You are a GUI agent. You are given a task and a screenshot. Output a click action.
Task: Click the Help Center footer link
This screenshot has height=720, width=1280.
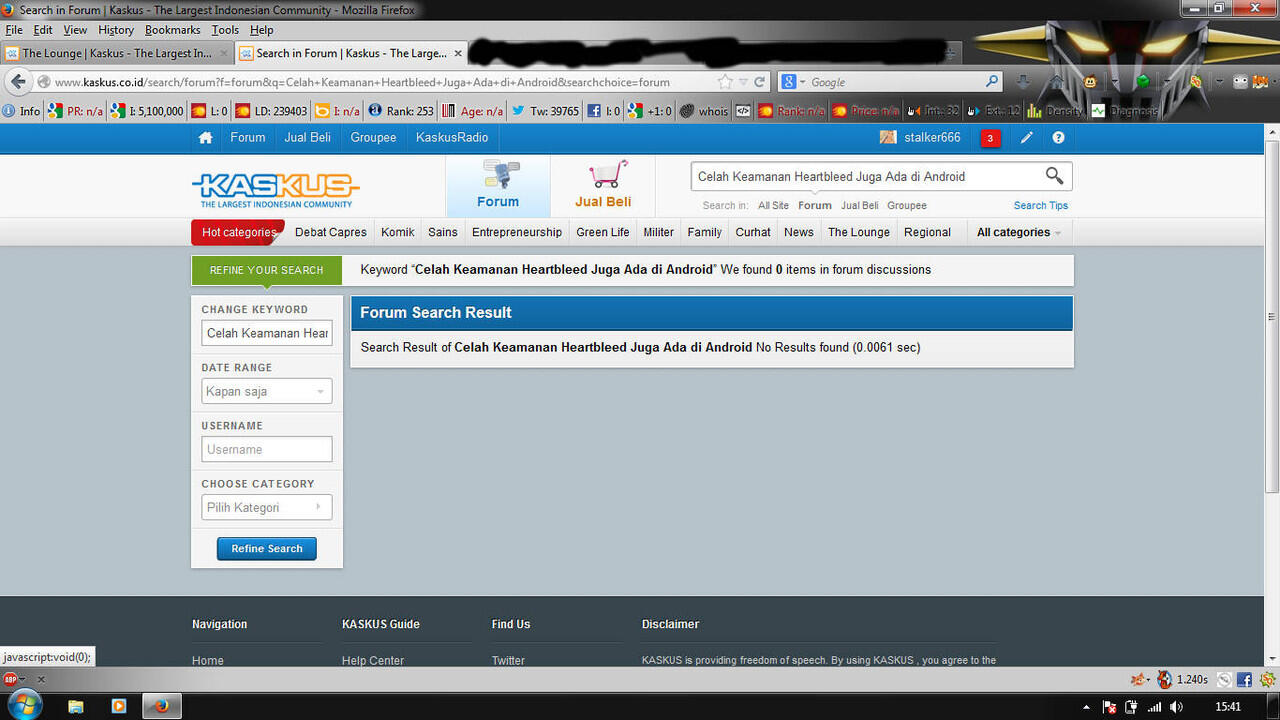373,660
